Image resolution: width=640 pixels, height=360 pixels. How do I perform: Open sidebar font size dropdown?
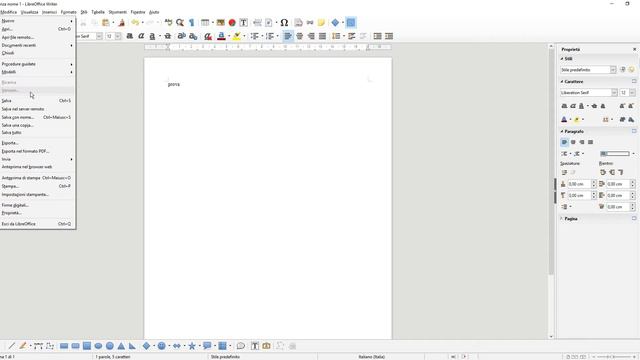(632, 93)
